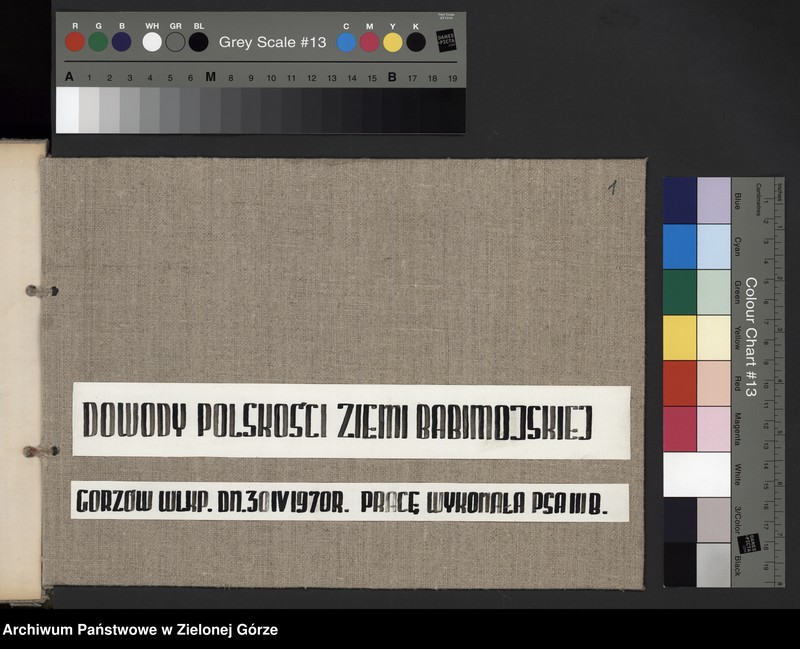This screenshot has height=649, width=800.
Task: Select the pale Green tint patch
Action: coord(714,292)
